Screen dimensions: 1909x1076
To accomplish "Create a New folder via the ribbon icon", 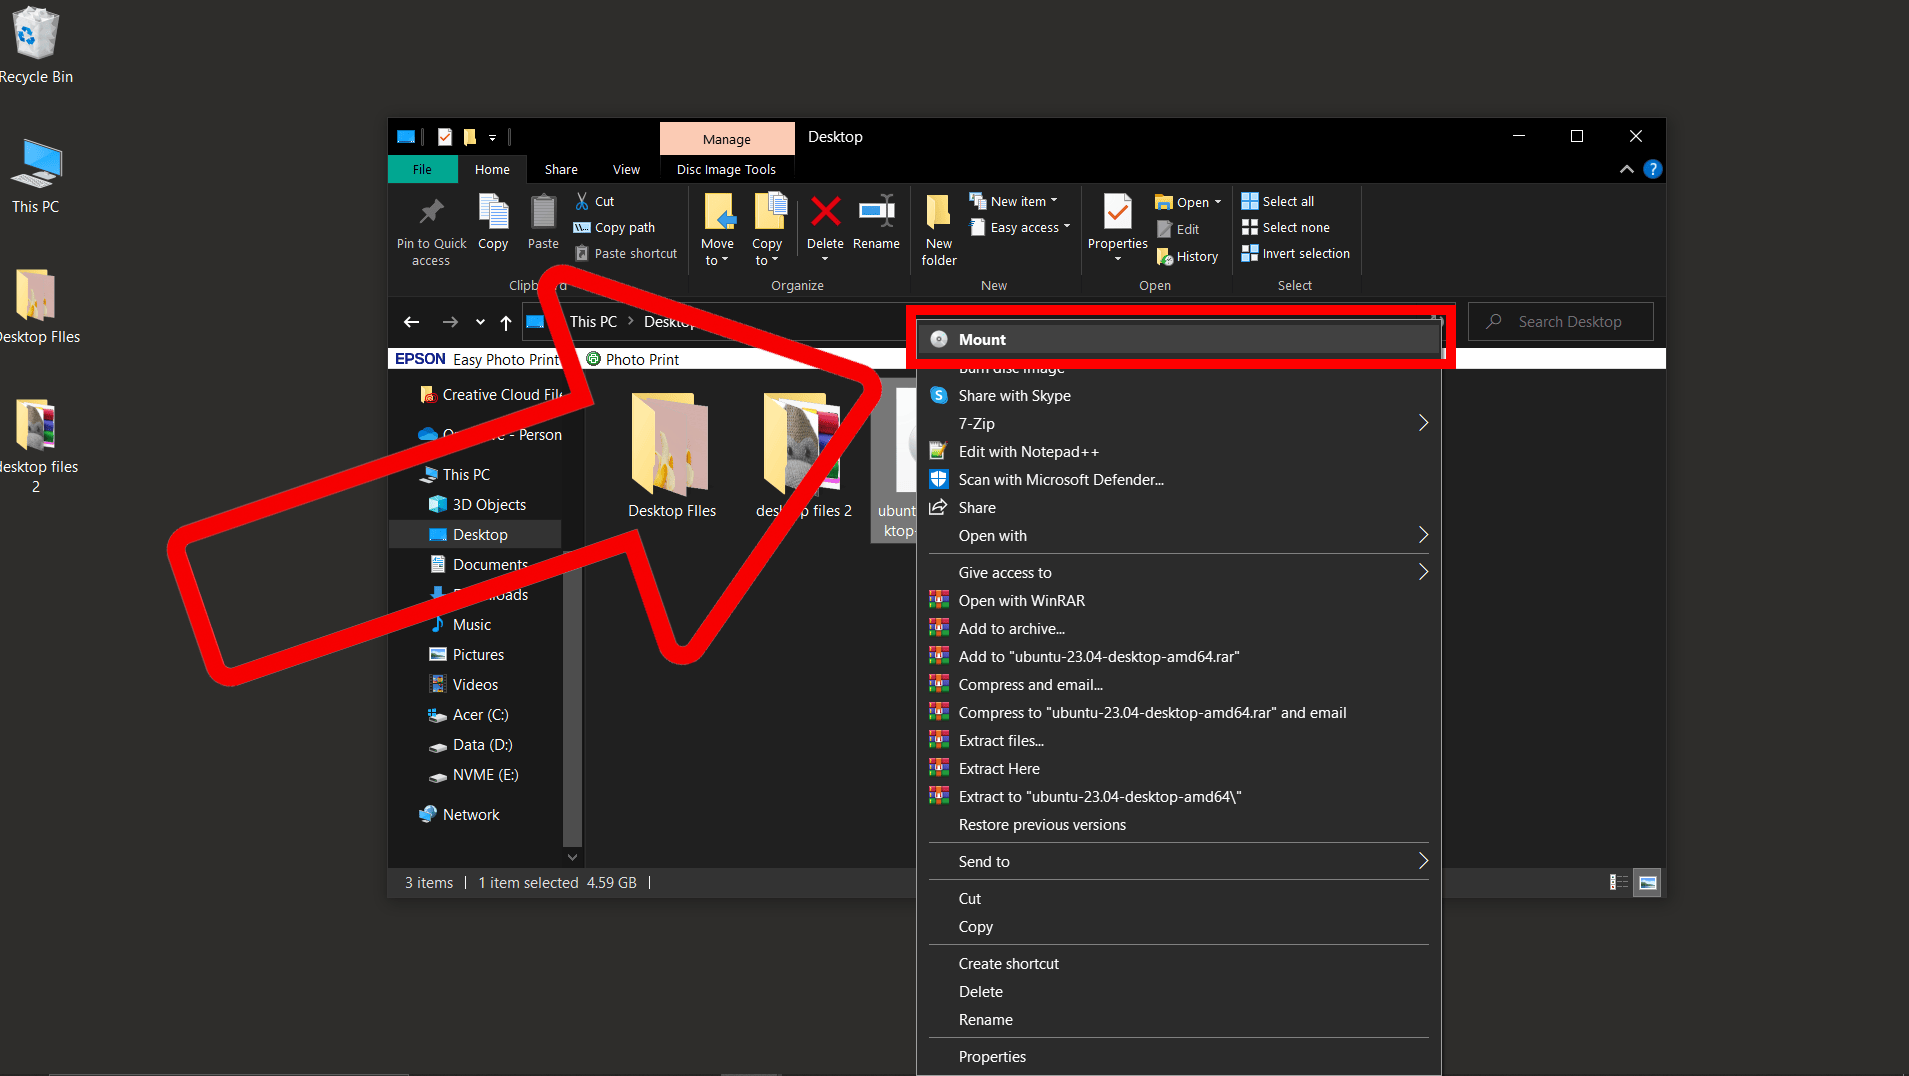I will point(937,228).
